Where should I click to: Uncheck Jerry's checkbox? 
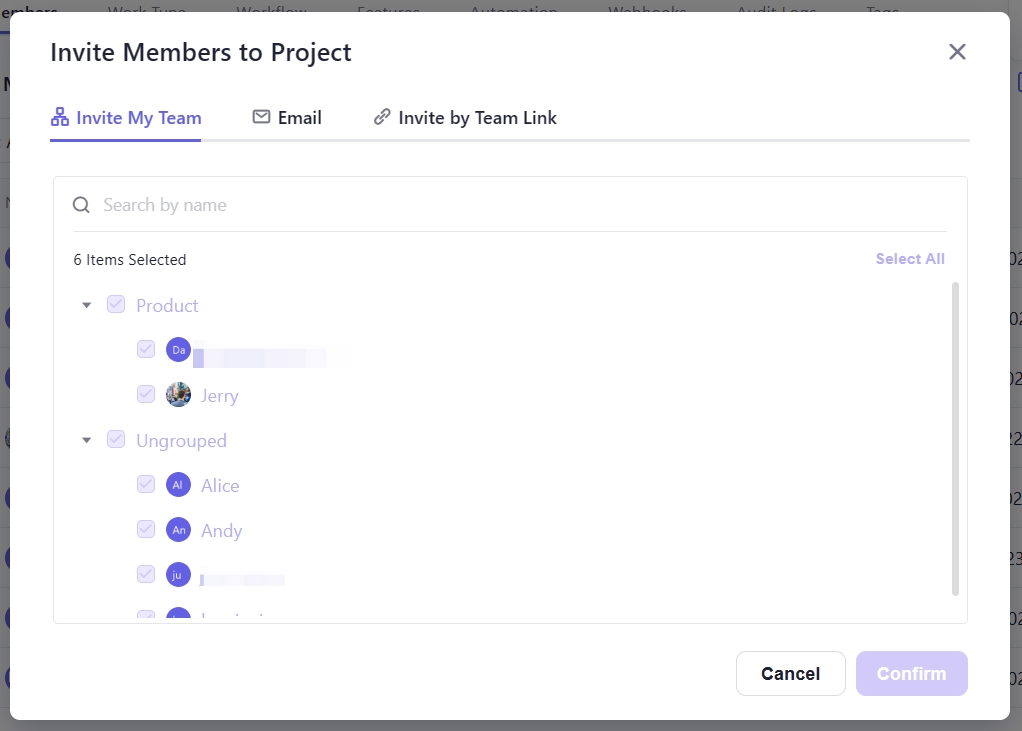coord(146,395)
